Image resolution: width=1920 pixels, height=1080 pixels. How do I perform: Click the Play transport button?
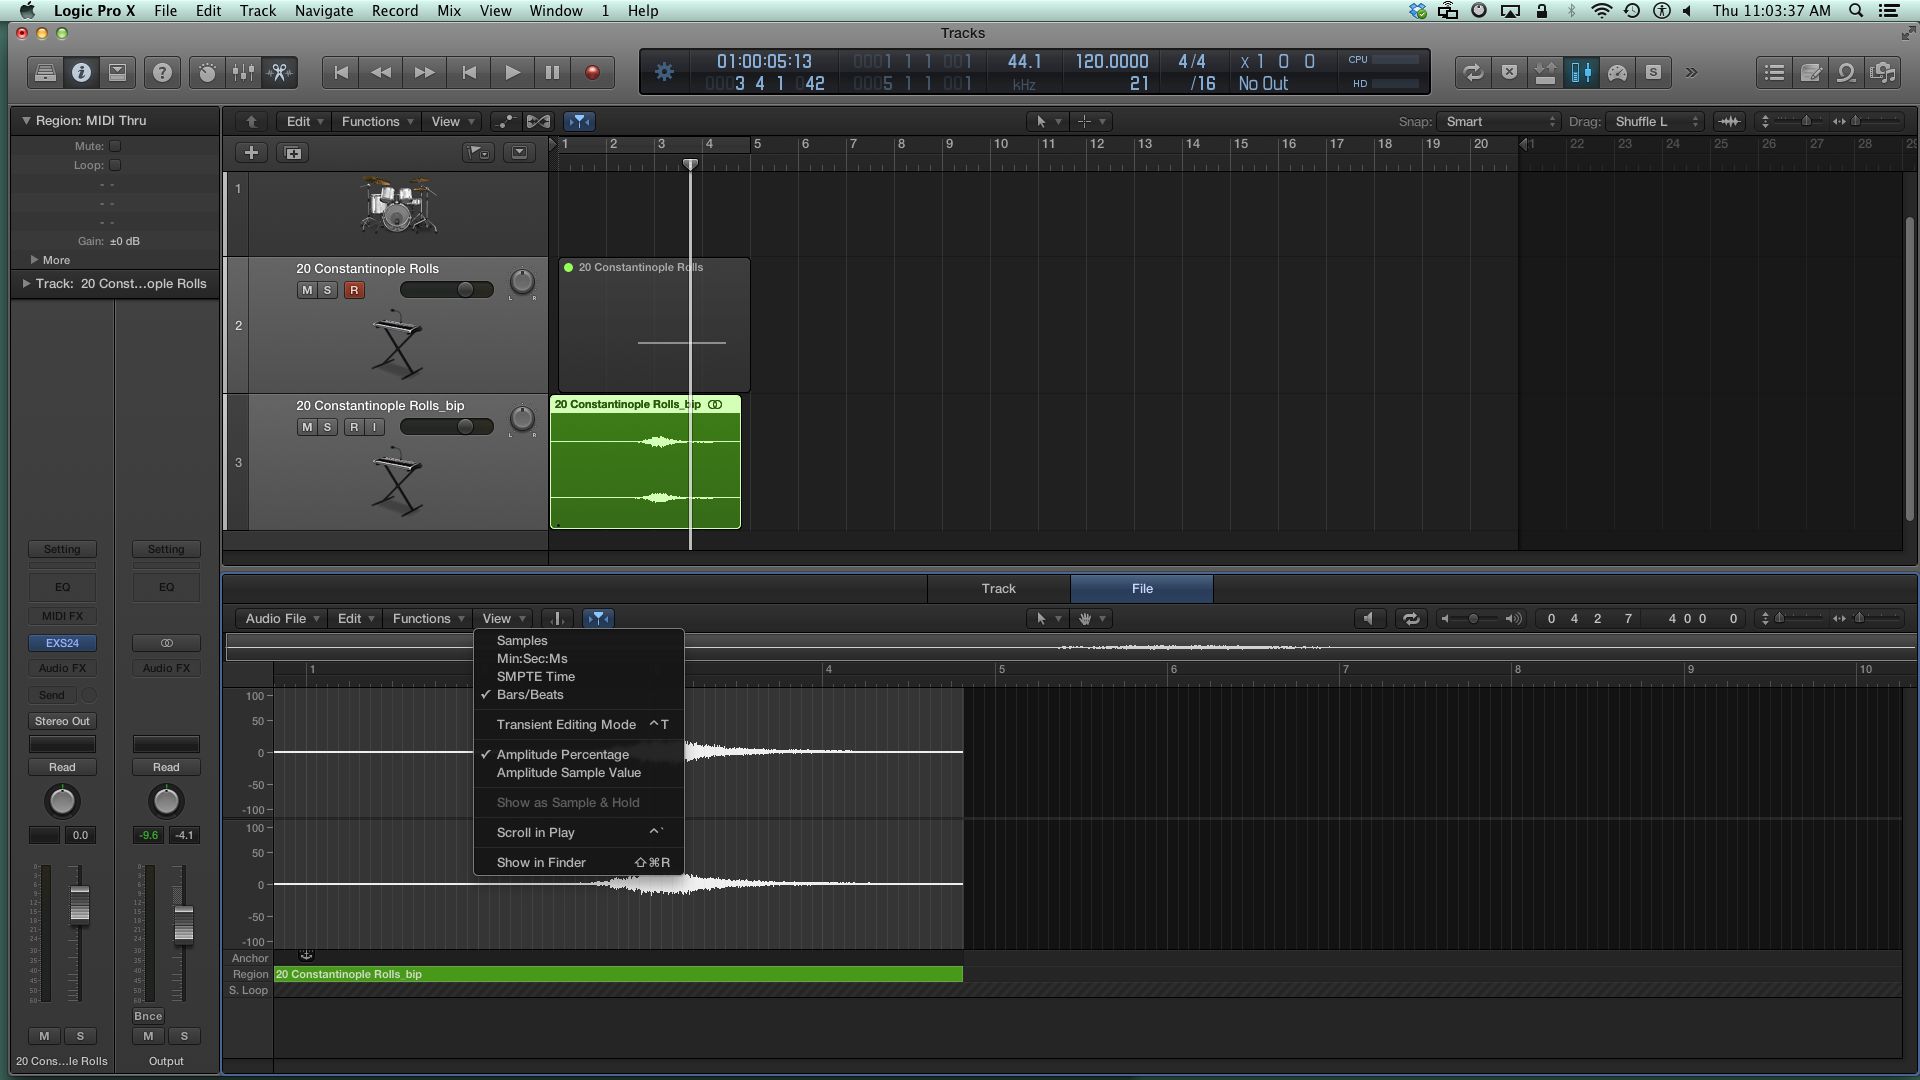512,72
